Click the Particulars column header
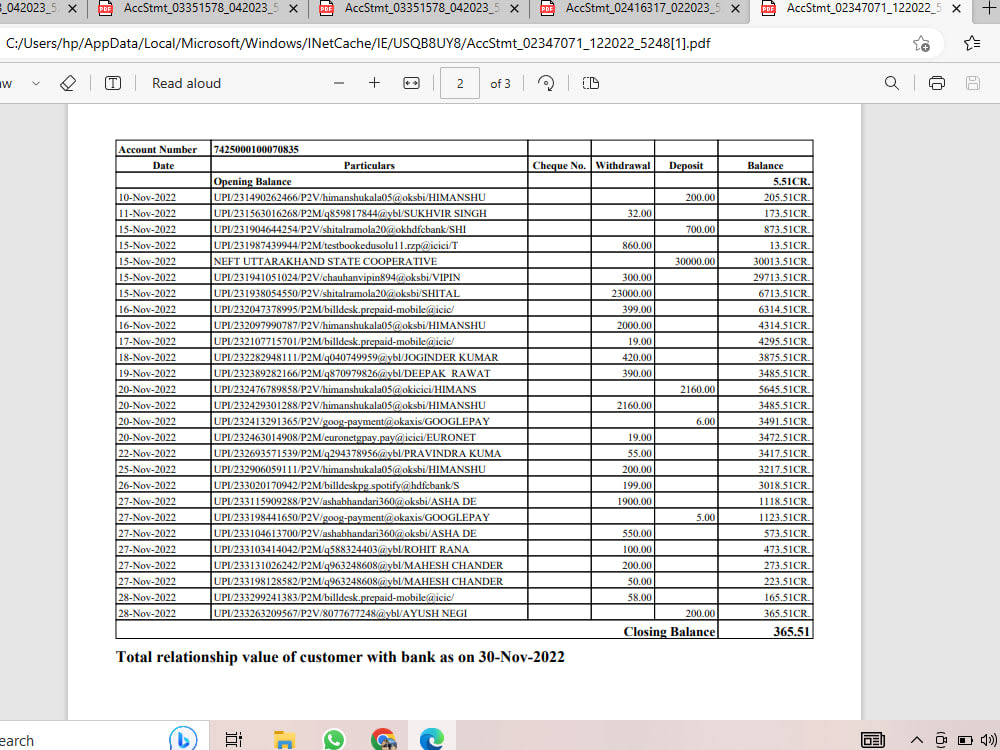This screenshot has height=750, width=1000. (369, 165)
